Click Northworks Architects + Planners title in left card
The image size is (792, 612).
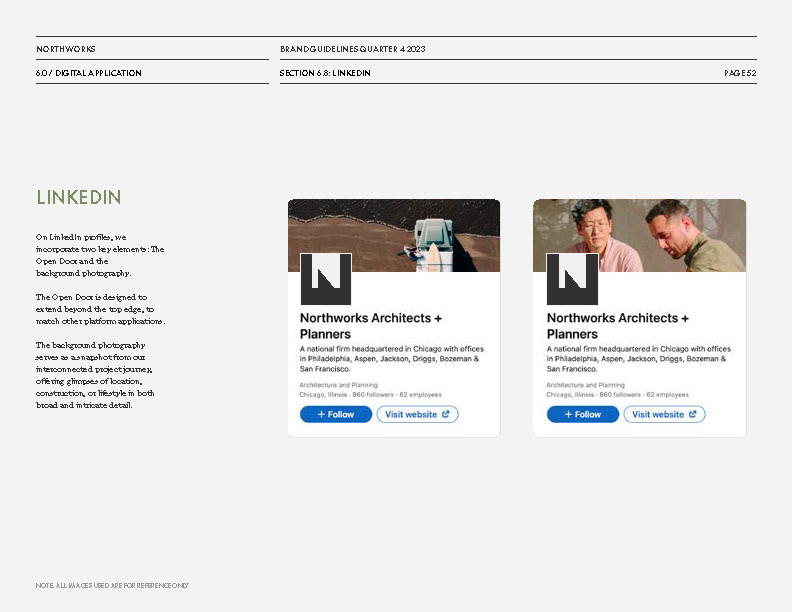371,326
